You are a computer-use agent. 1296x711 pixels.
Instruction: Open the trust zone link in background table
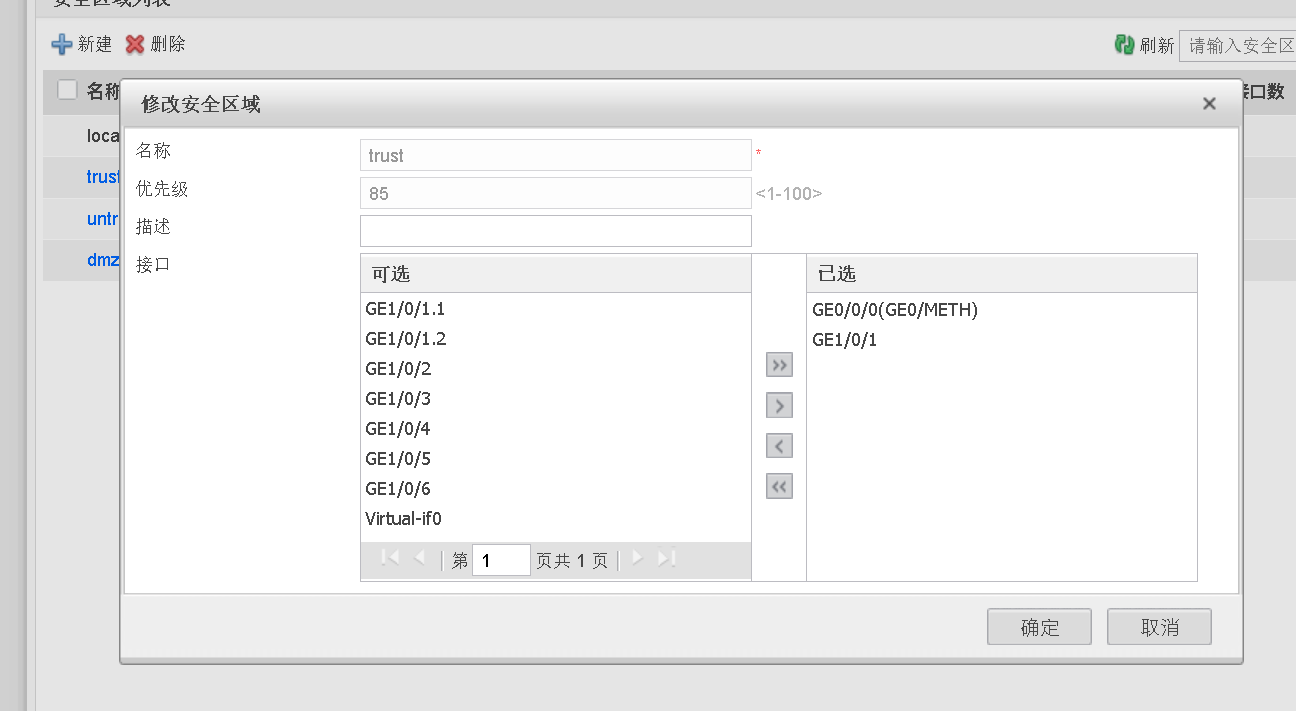[103, 177]
